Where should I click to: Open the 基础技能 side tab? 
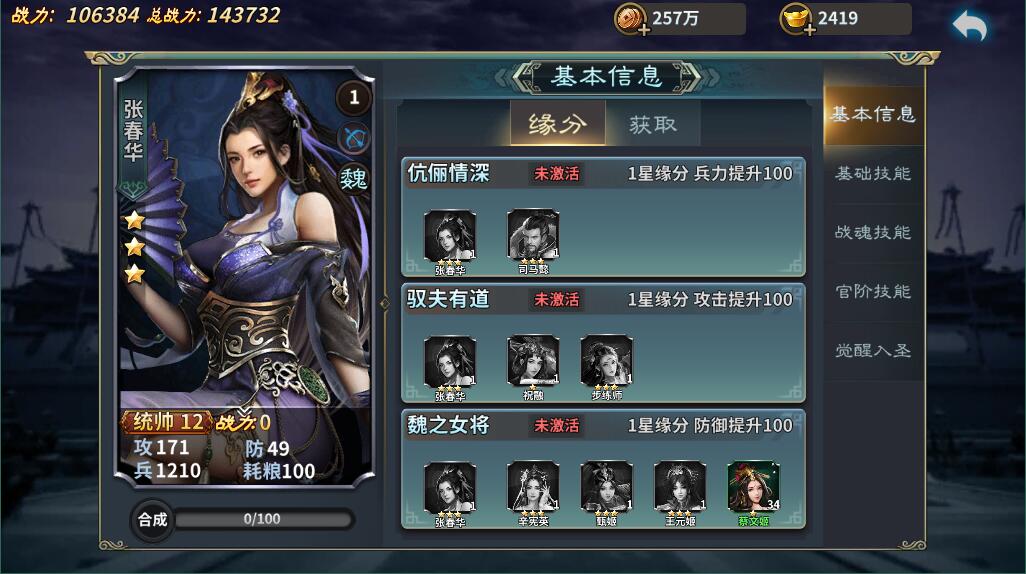coord(873,173)
